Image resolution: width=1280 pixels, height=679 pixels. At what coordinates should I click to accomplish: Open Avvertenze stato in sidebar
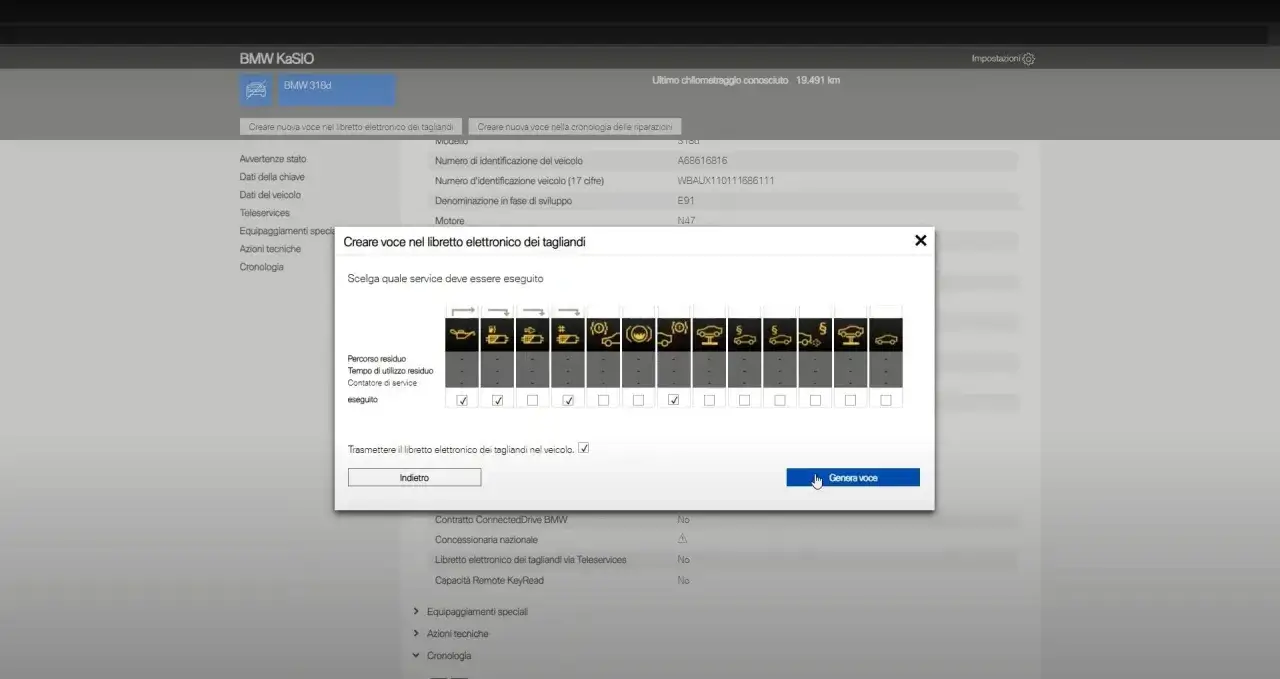[273, 159]
